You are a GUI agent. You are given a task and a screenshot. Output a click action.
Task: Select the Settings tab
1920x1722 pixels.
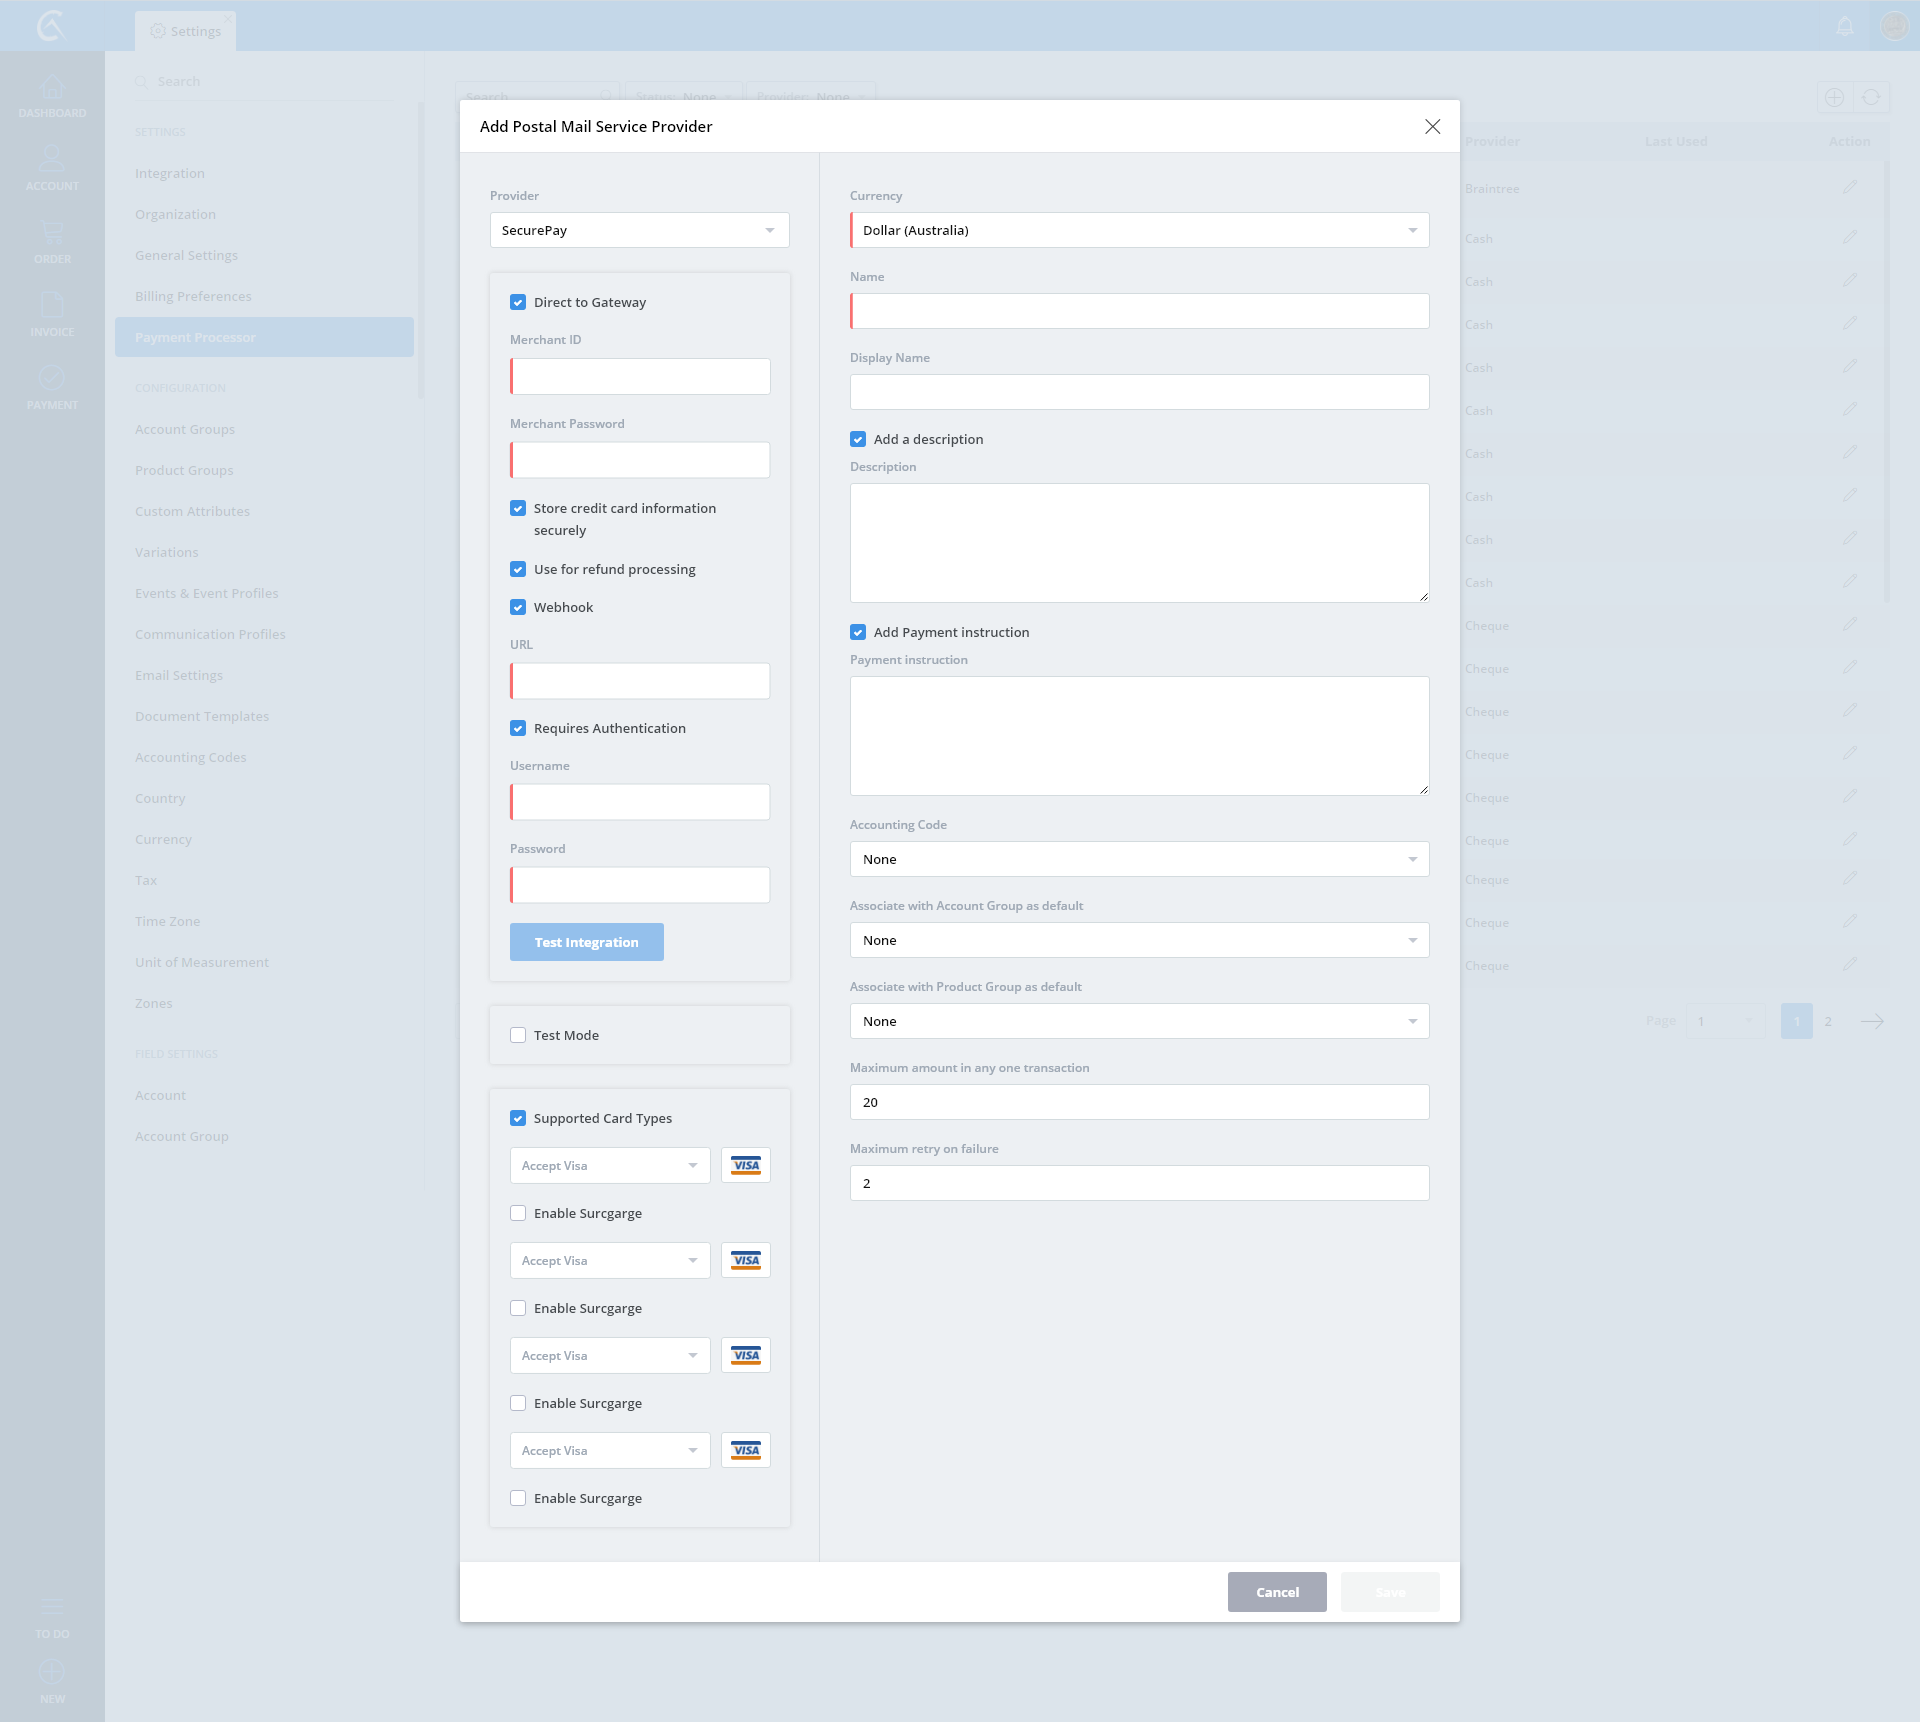click(x=186, y=31)
